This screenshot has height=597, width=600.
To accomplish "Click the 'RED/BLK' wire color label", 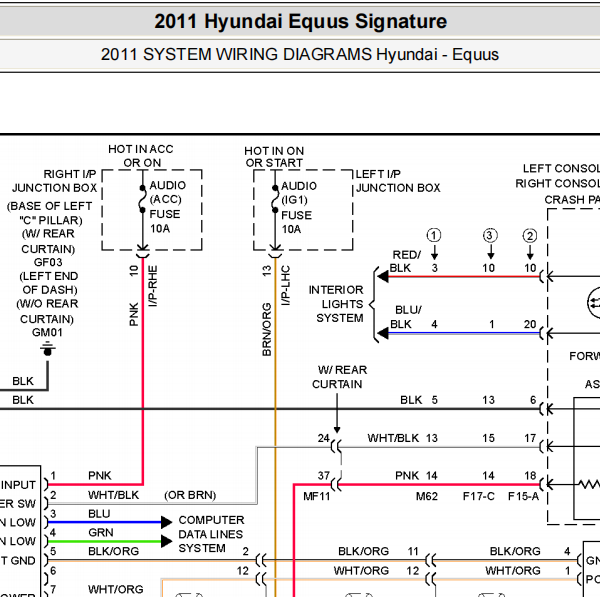I will pos(404,261).
